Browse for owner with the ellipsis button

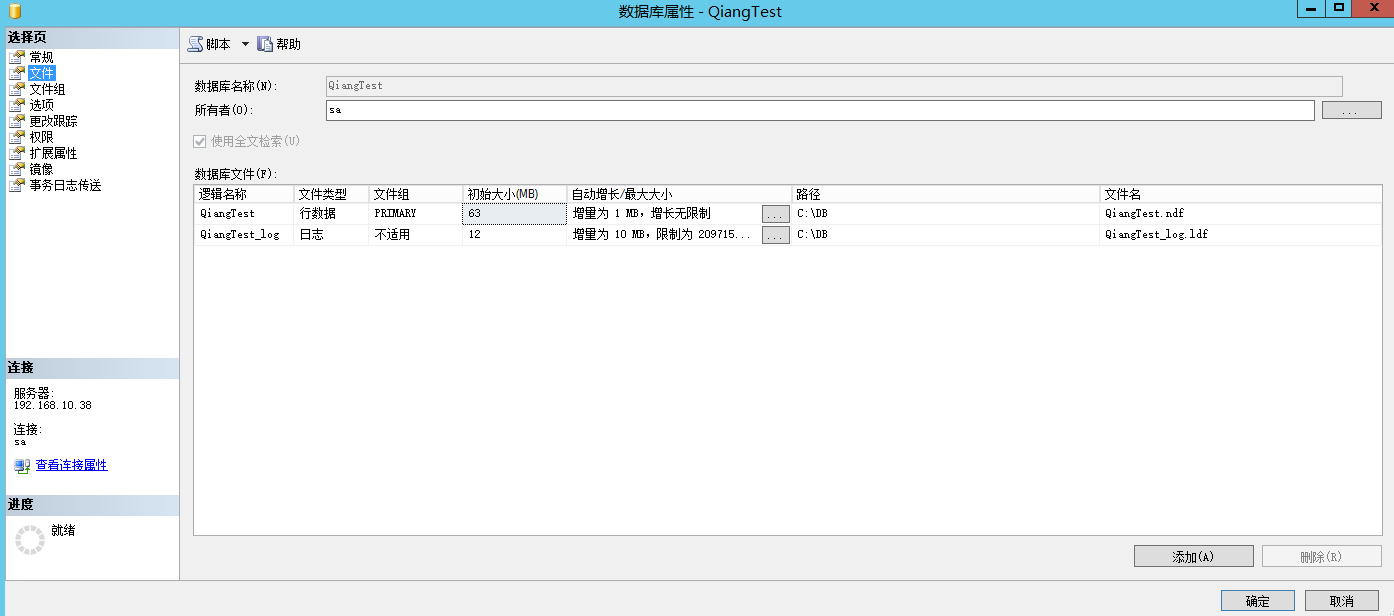pyautogui.click(x=1351, y=111)
